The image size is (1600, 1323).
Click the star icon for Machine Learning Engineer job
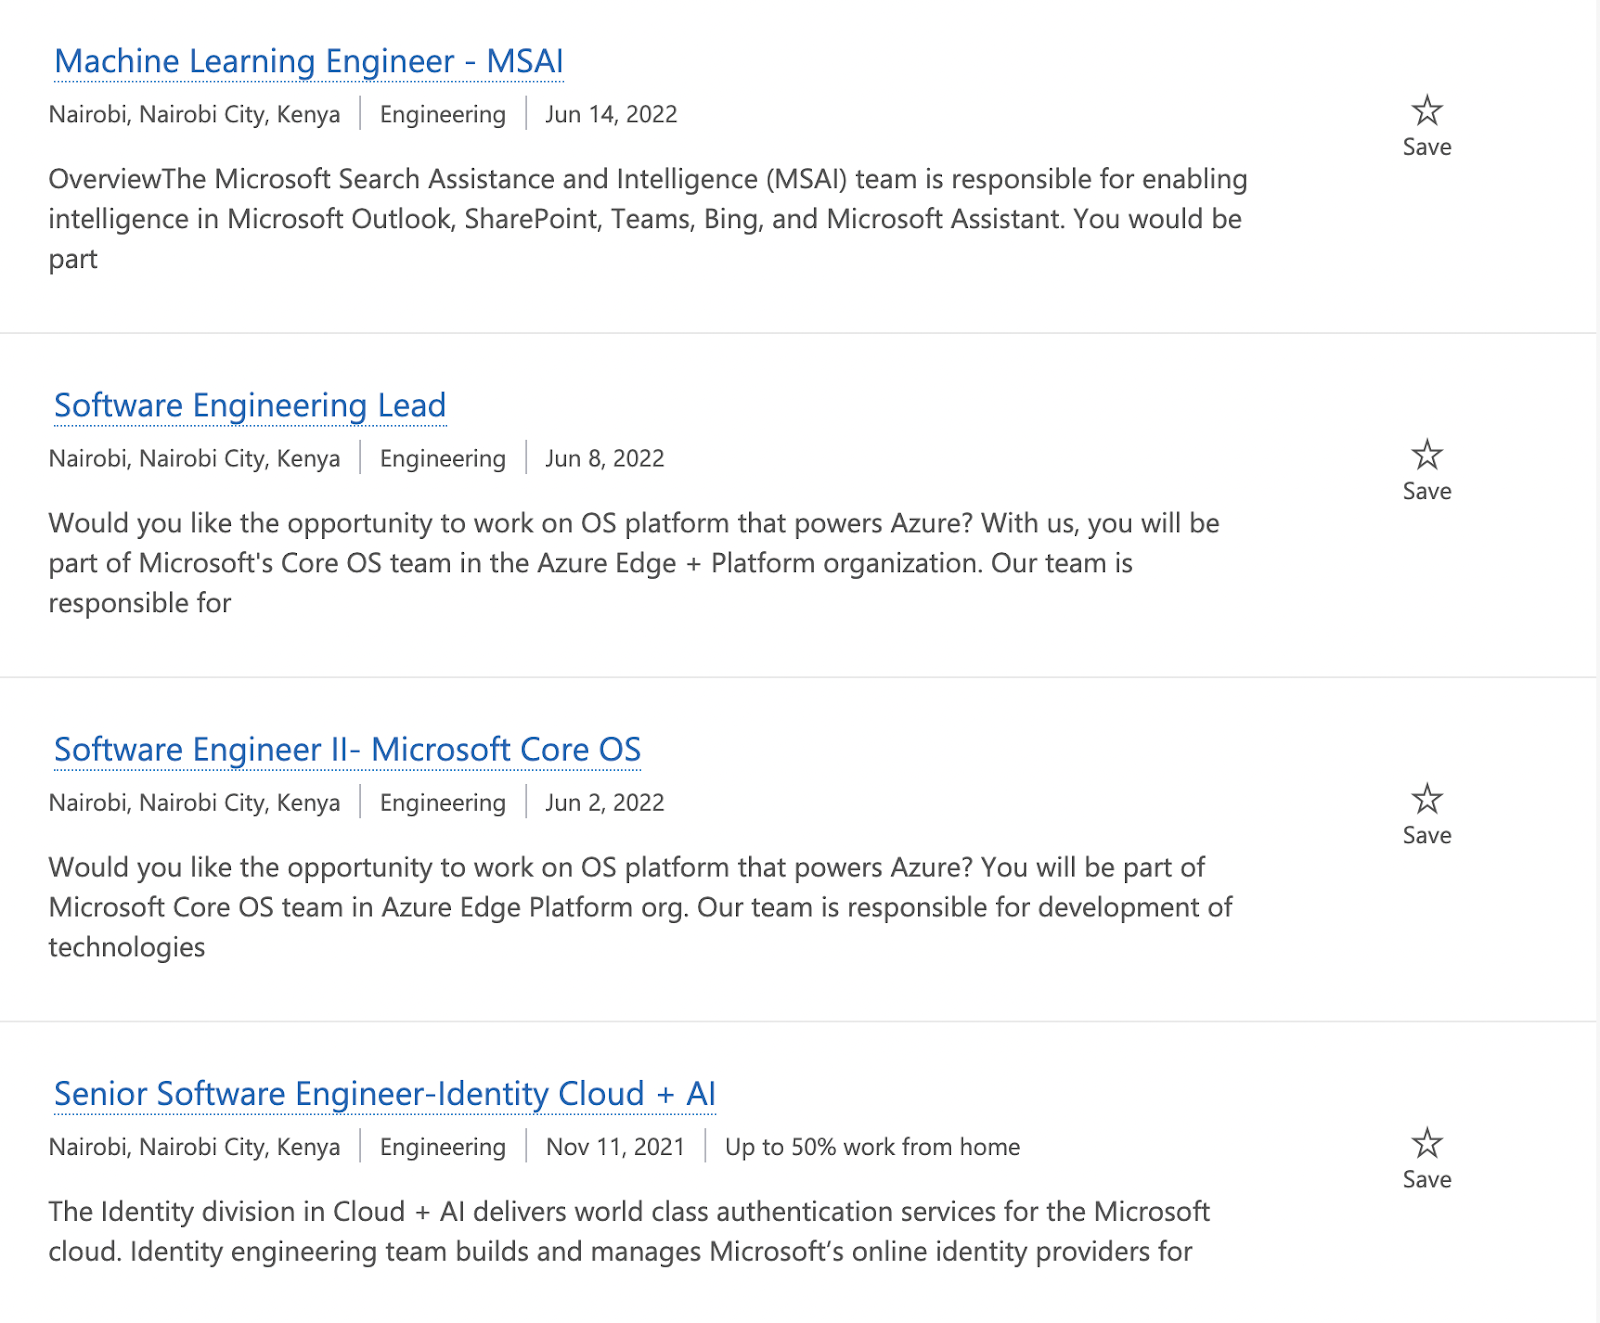coord(1427,111)
